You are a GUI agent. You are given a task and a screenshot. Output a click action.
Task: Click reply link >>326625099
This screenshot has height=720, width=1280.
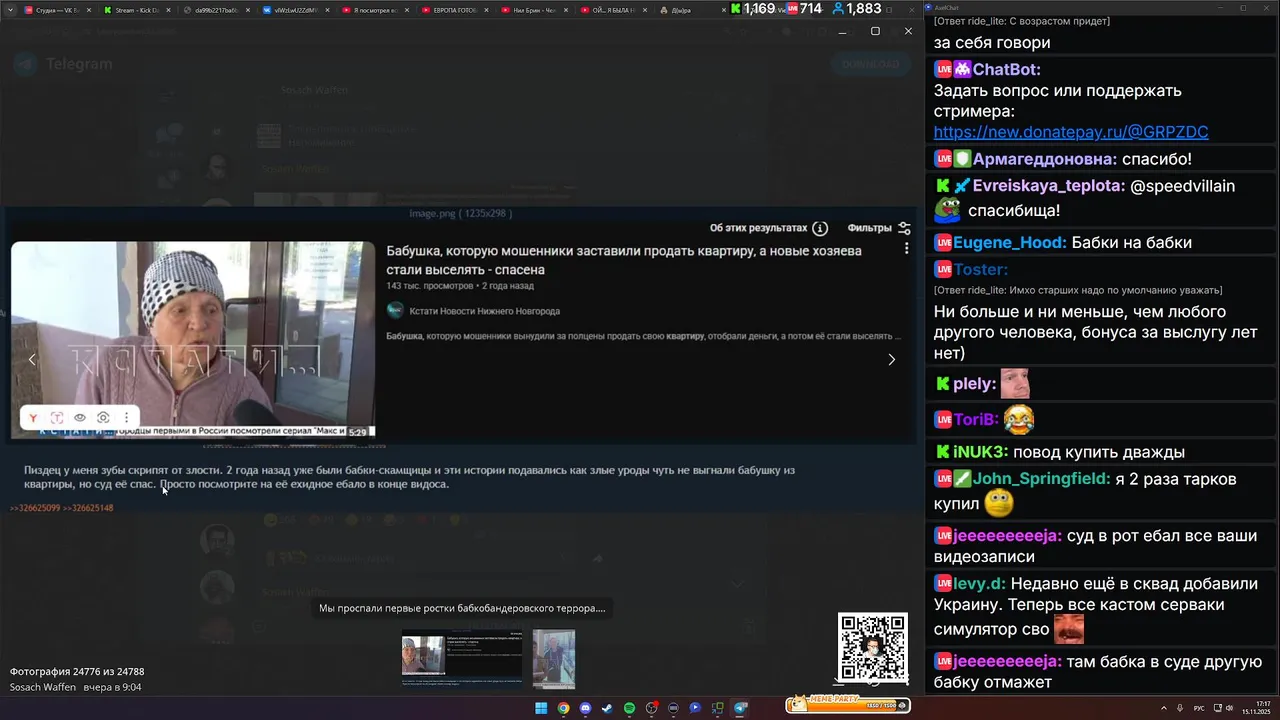click(35, 508)
